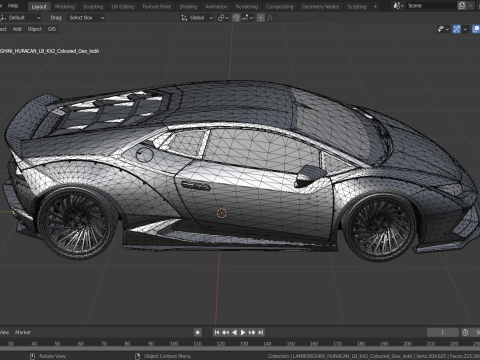Open the UV Editing workspace tab
This screenshot has height=360, width=480.
(122, 6)
